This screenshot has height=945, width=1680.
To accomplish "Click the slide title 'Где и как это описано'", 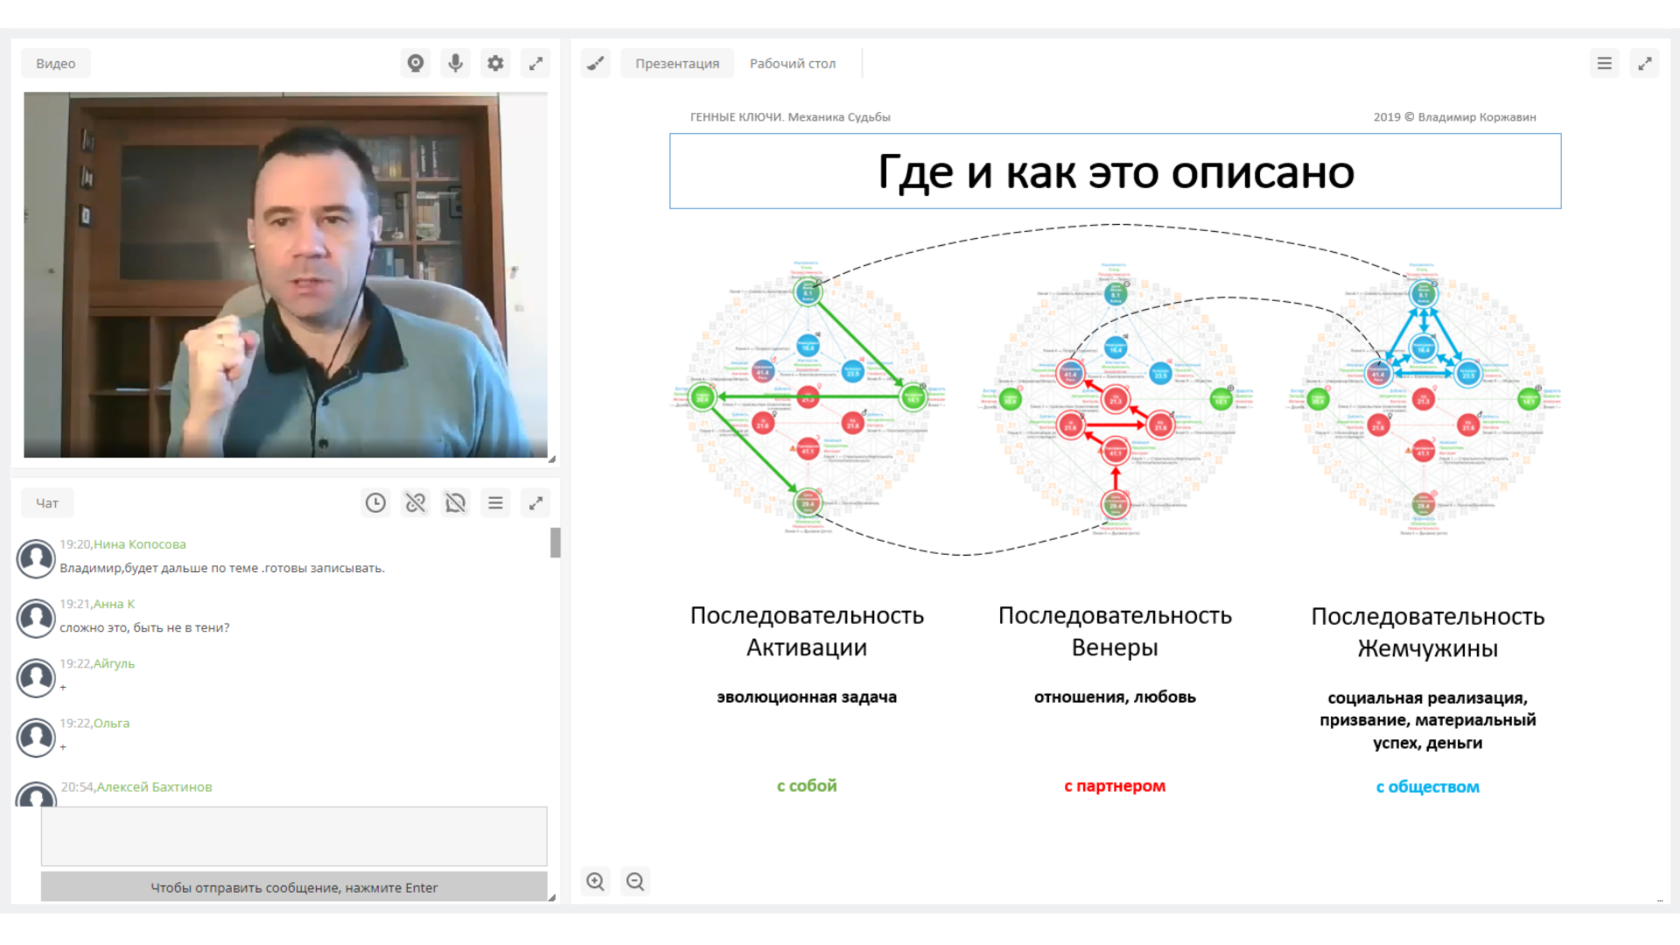I will pyautogui.click(x=1115, y=172).
